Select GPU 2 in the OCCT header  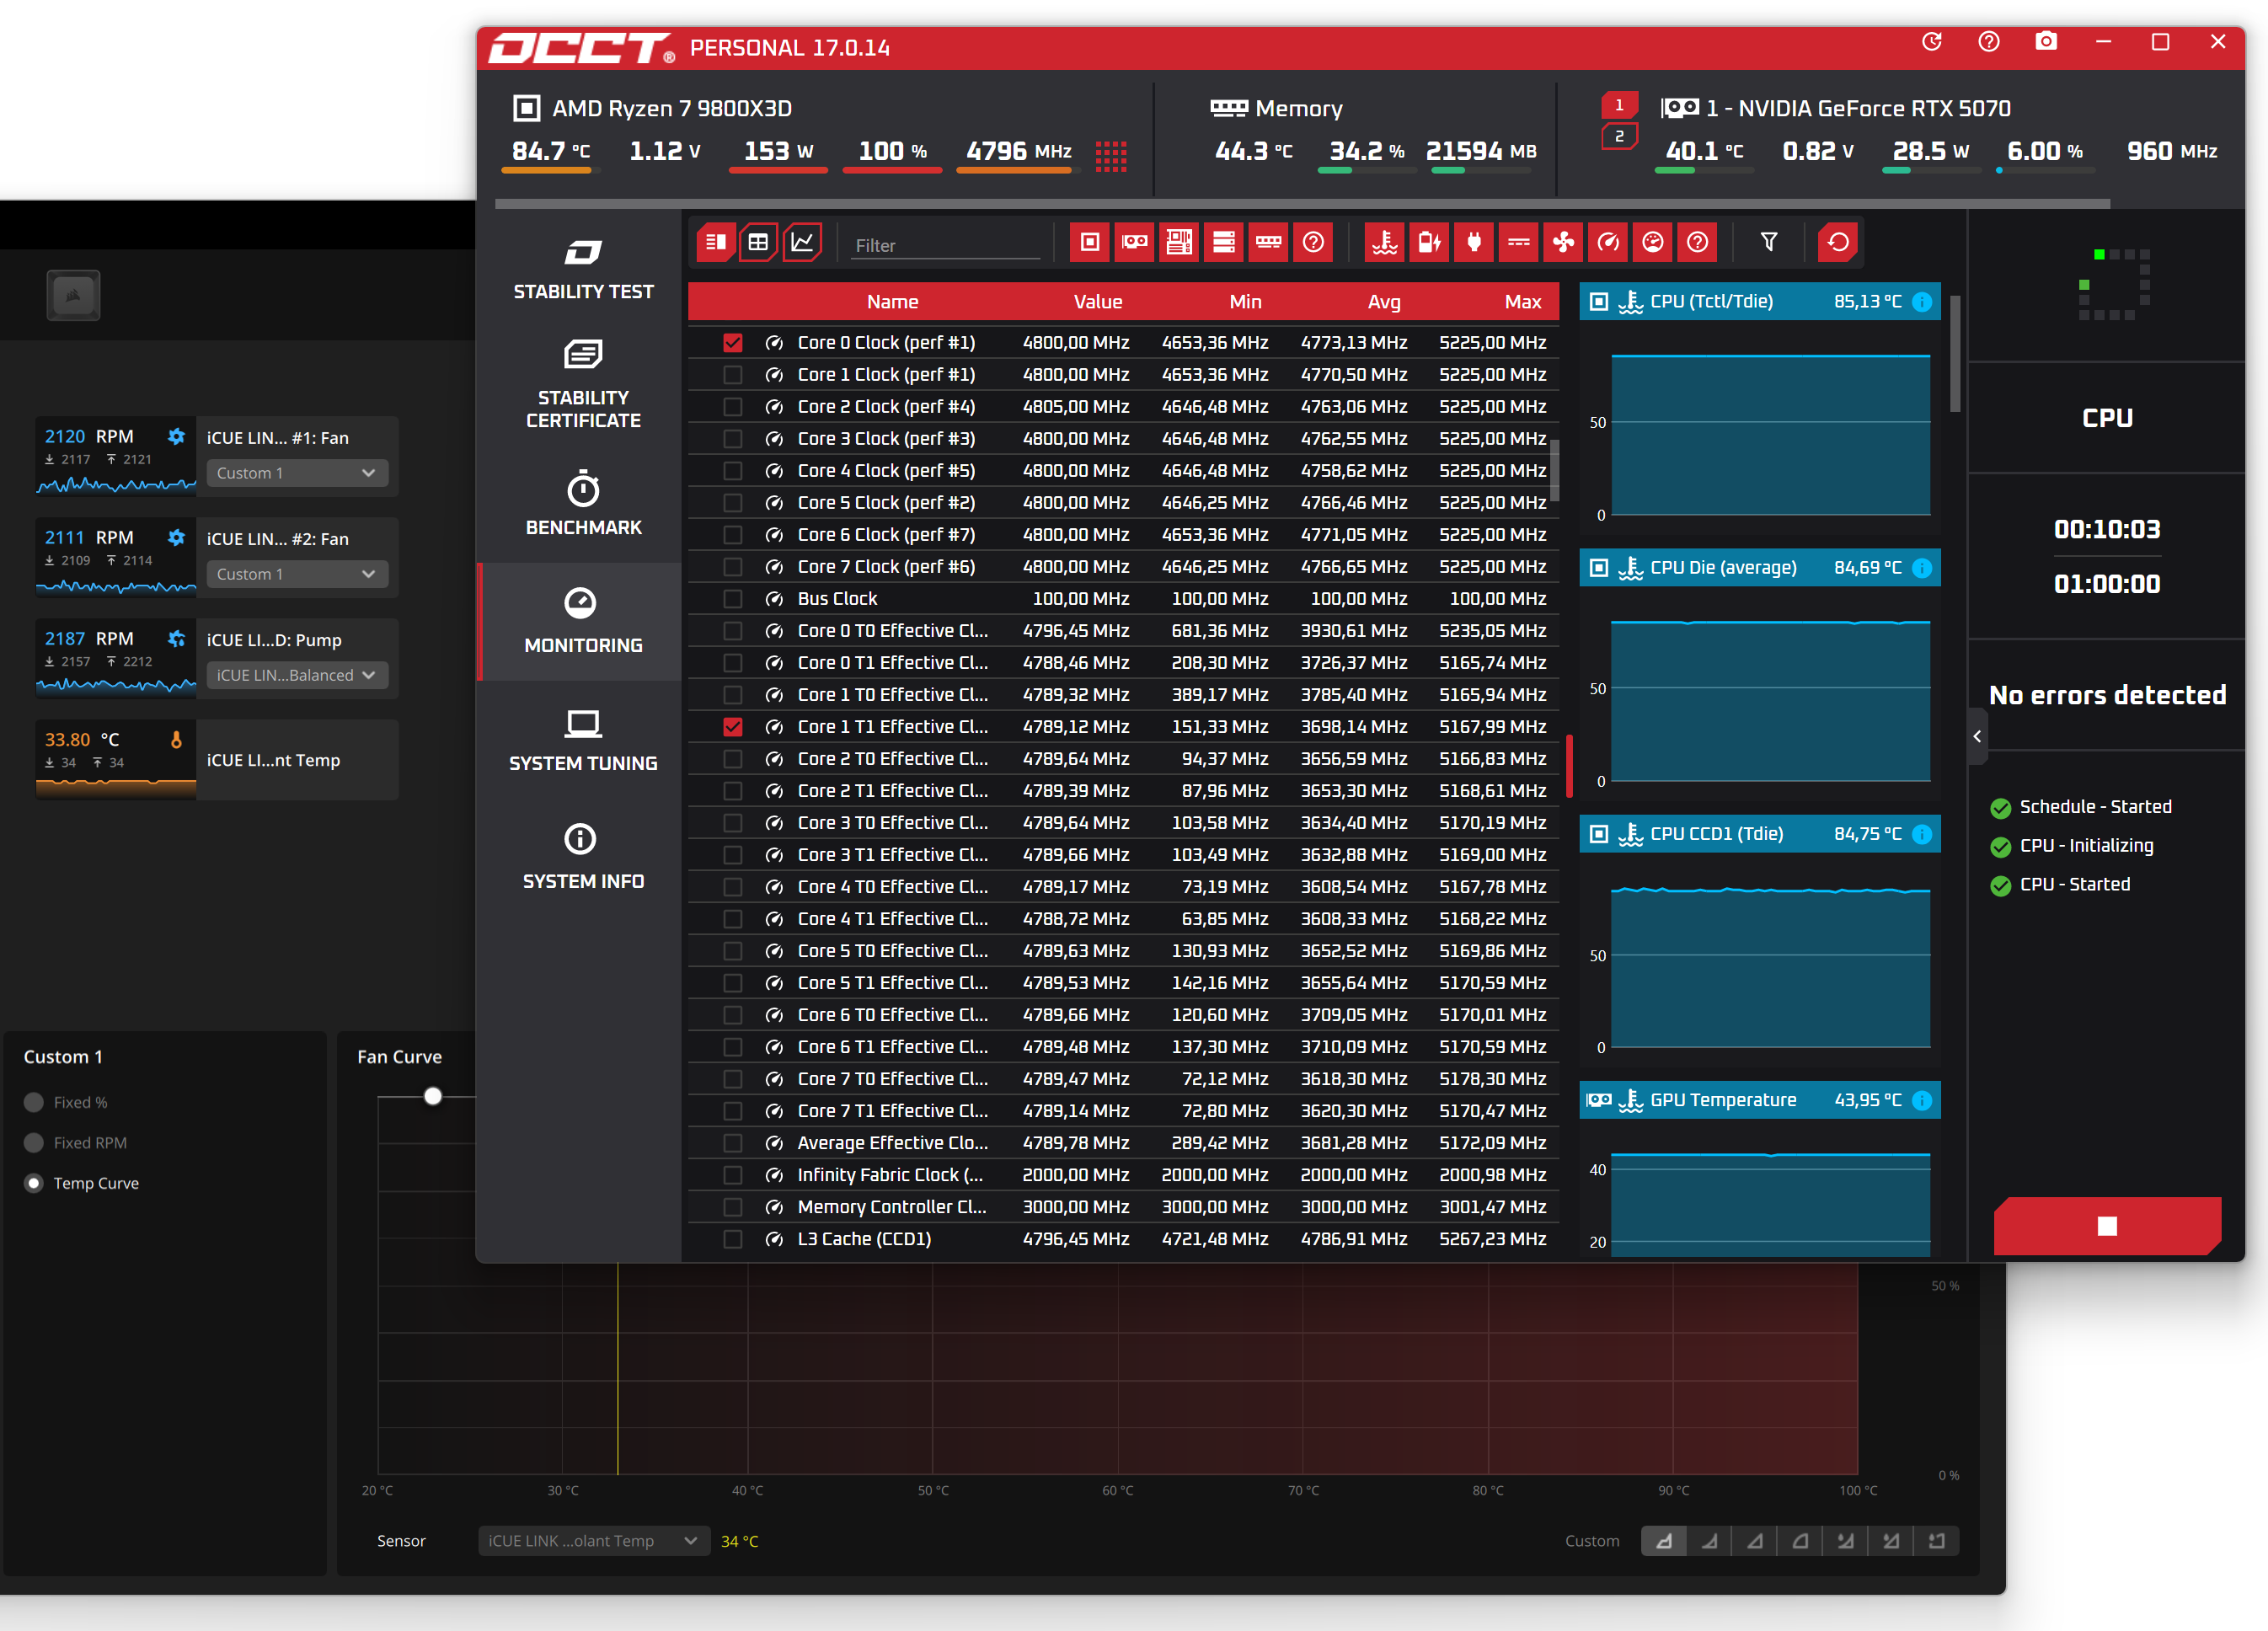click(x=1619, y=135)
